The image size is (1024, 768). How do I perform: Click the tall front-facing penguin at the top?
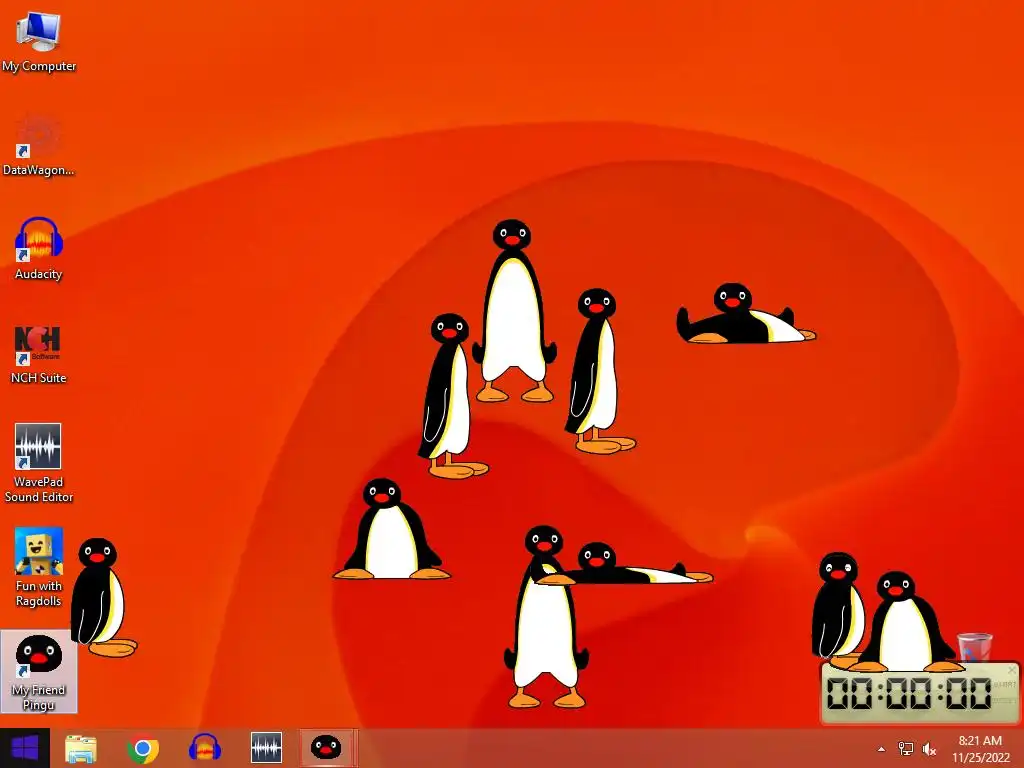point(514,311)
